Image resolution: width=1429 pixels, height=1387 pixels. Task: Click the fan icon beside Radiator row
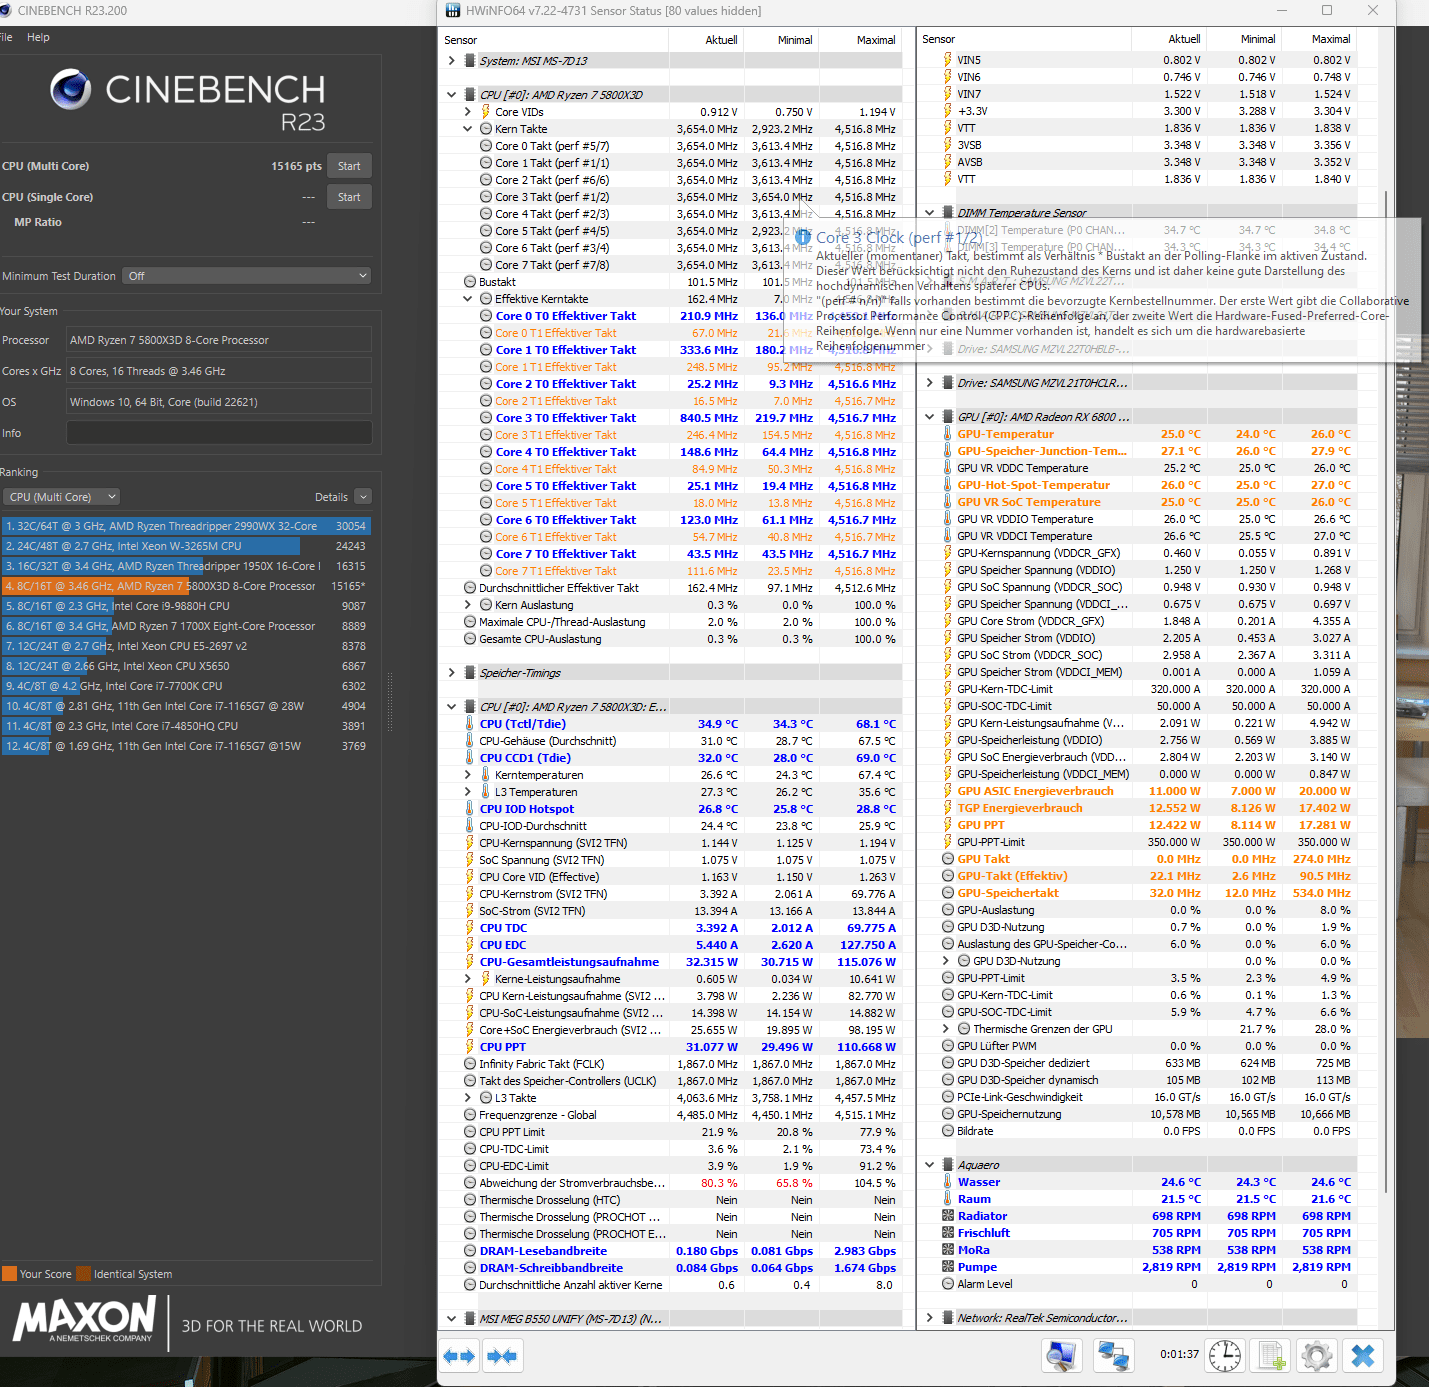tap(948, 1216)
